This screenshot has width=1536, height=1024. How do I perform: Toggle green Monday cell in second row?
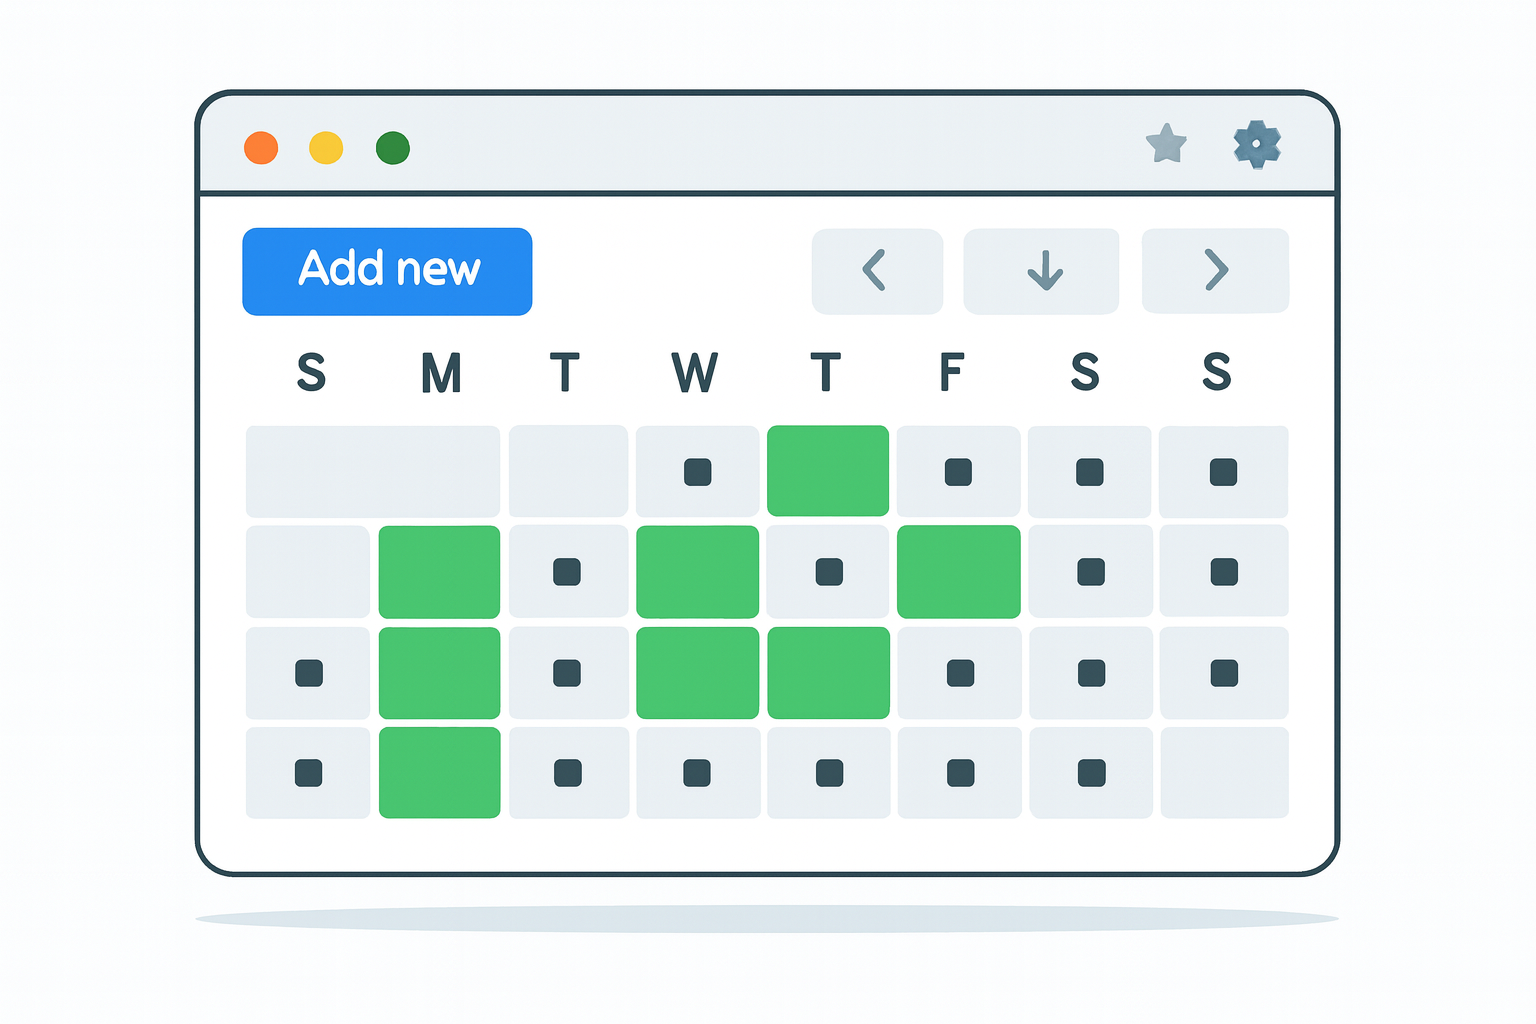tap(439, 572)
